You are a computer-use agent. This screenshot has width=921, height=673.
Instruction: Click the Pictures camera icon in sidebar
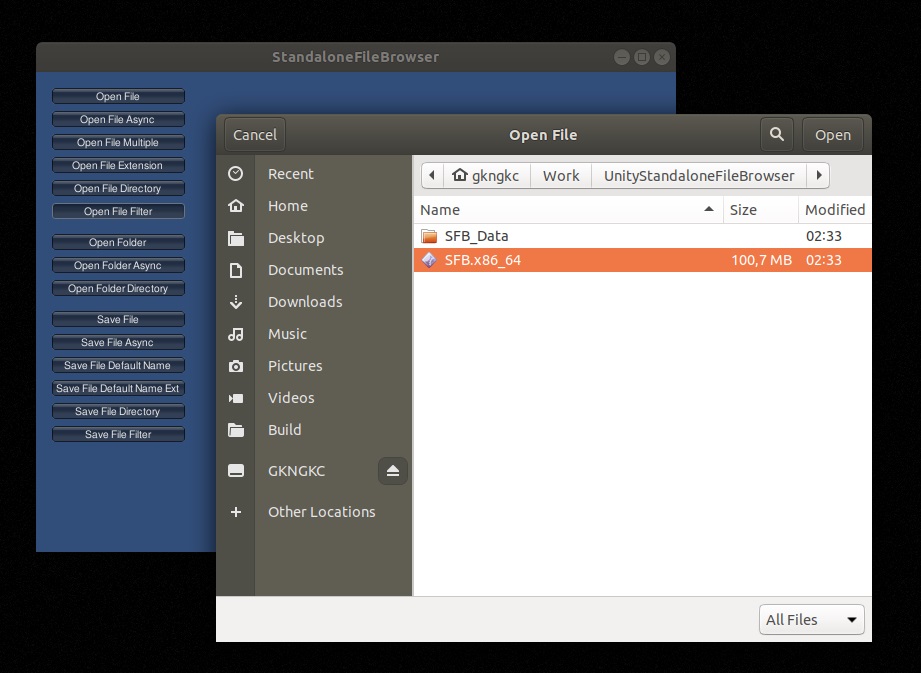tap(236, 366)
